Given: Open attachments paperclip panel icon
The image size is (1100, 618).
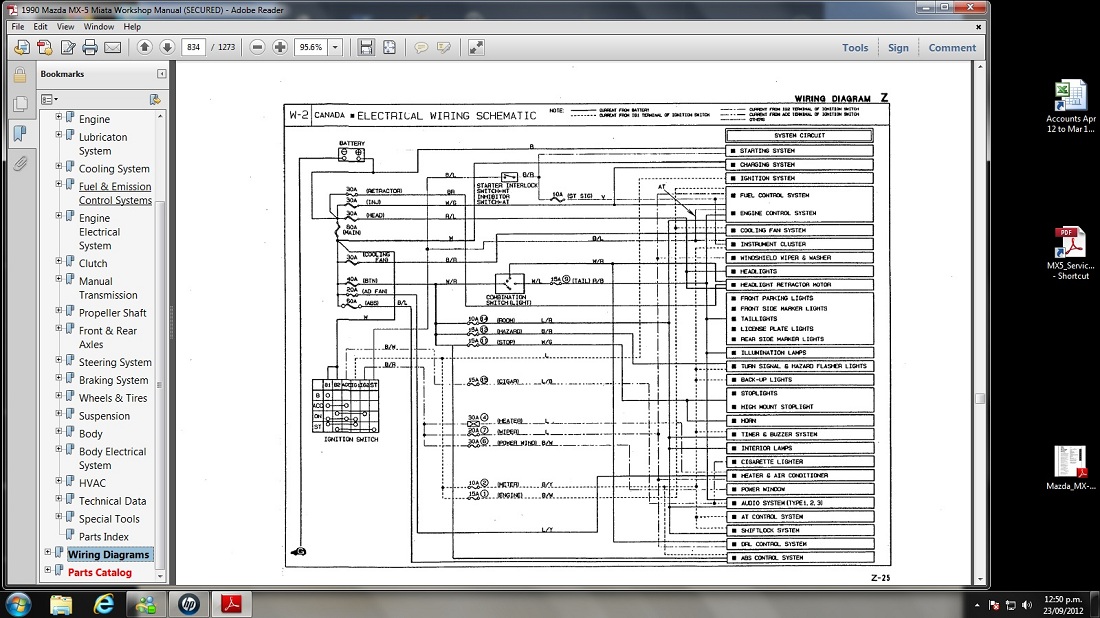Looking at the screenshot, I should click(x=20, y=163).
